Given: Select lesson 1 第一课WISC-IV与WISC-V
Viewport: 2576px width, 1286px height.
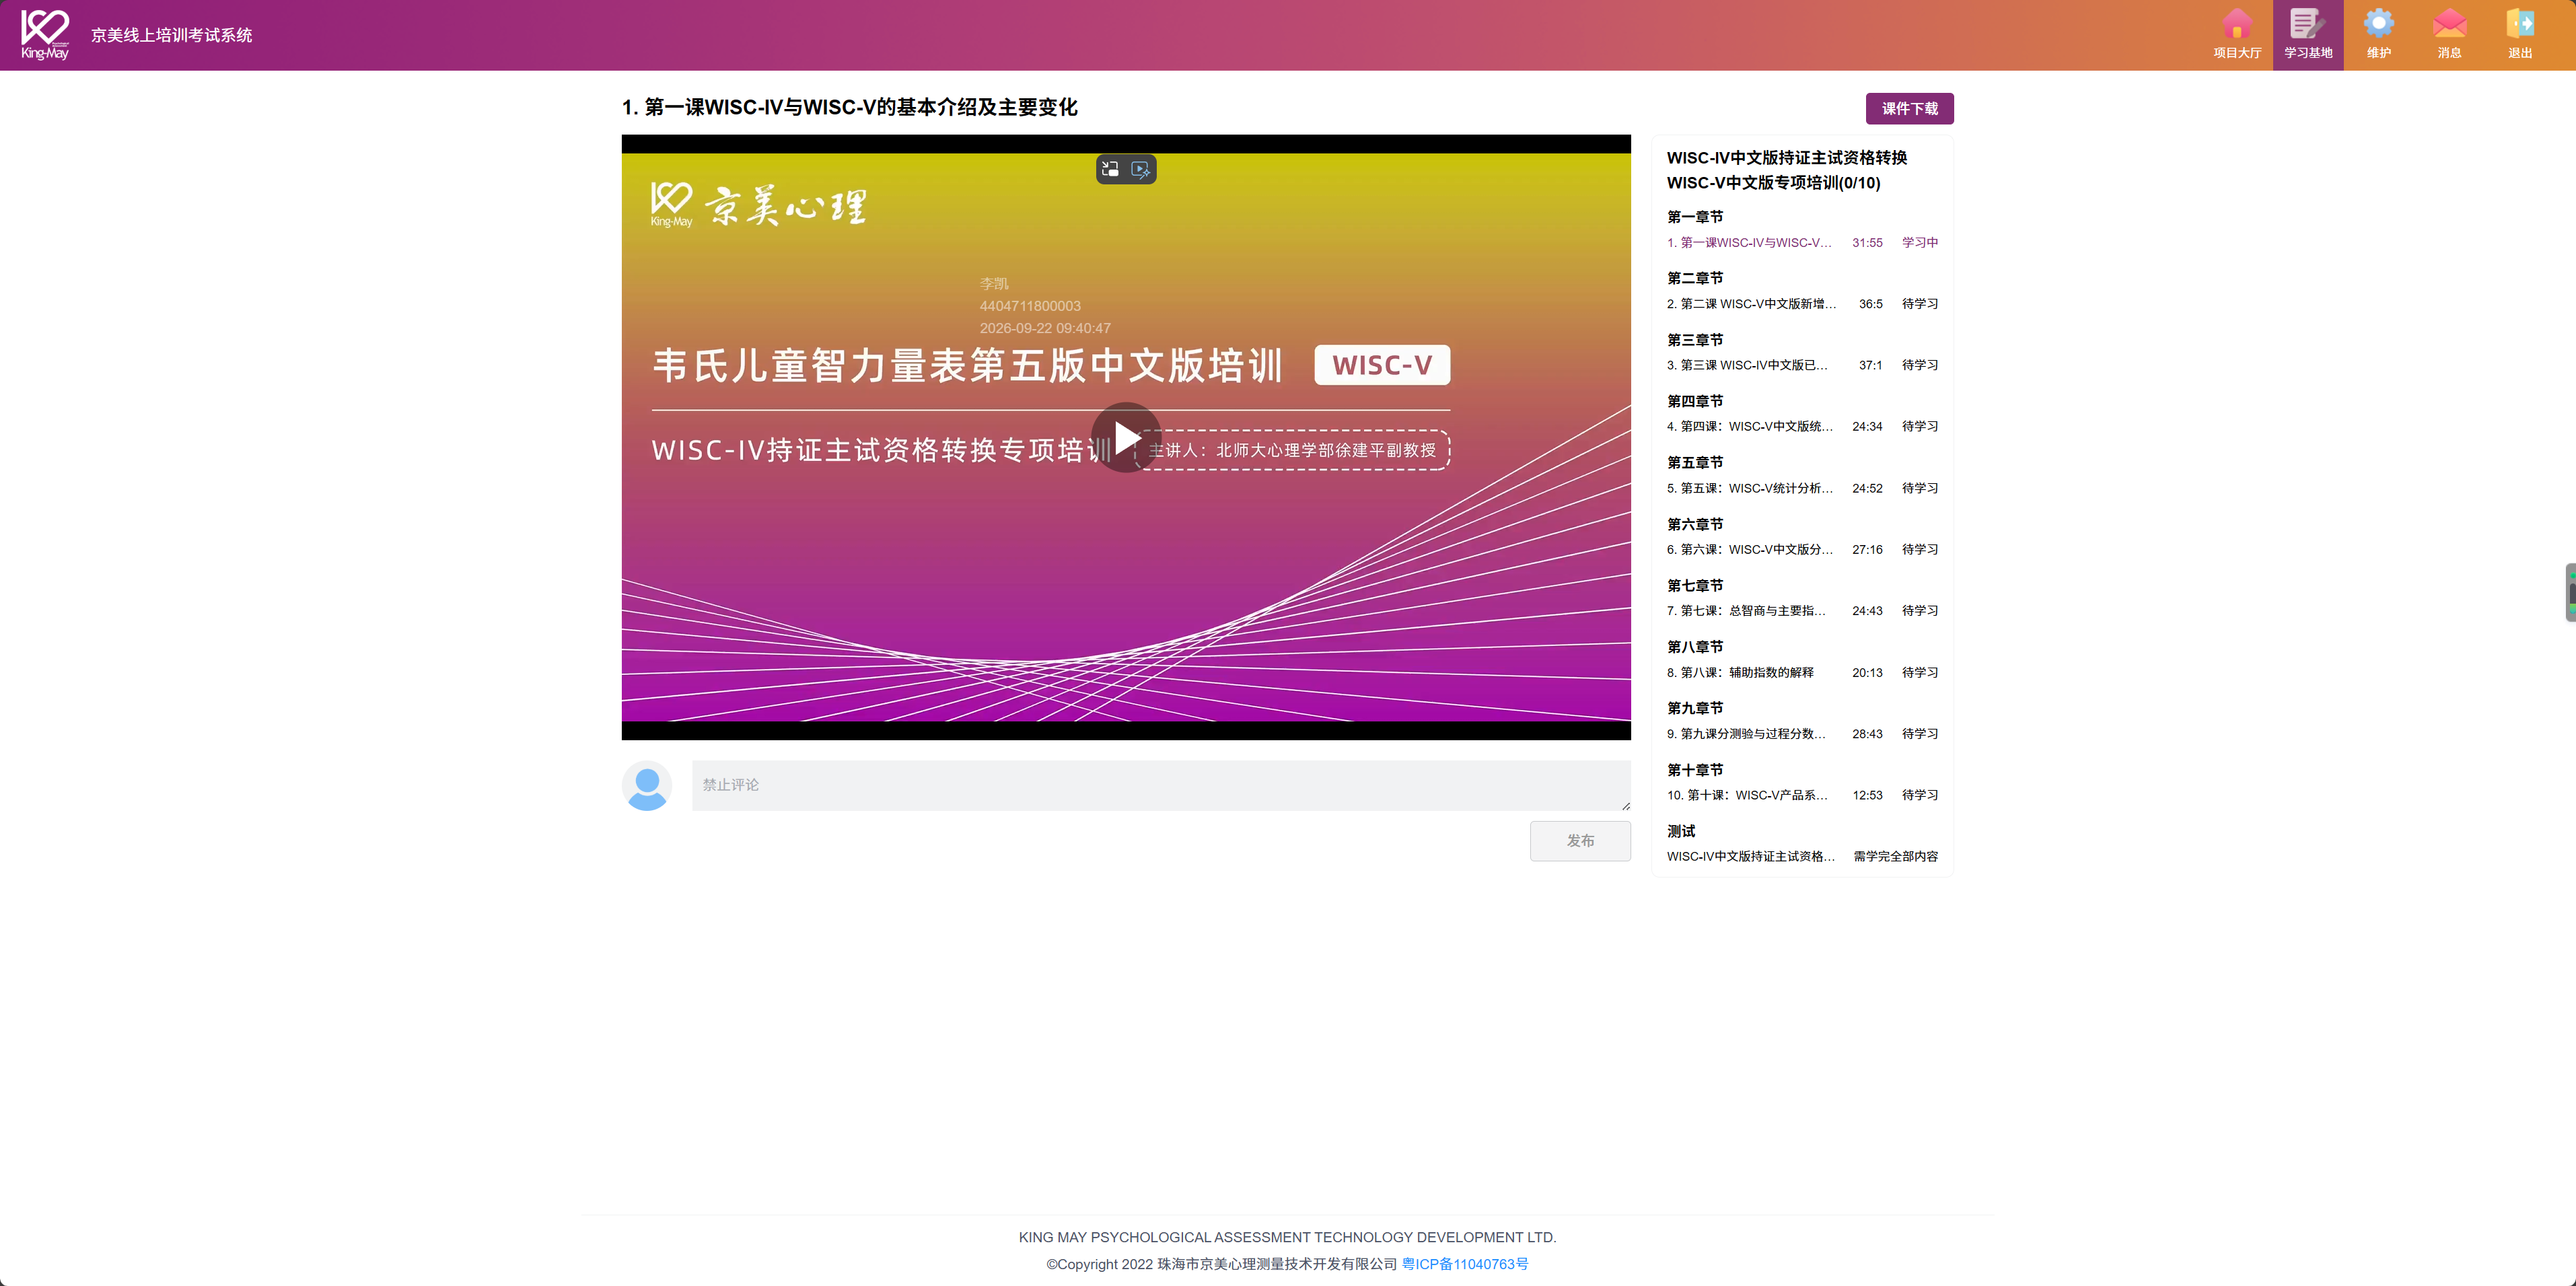Looking at the screenshot, I should coord(1802,243).
